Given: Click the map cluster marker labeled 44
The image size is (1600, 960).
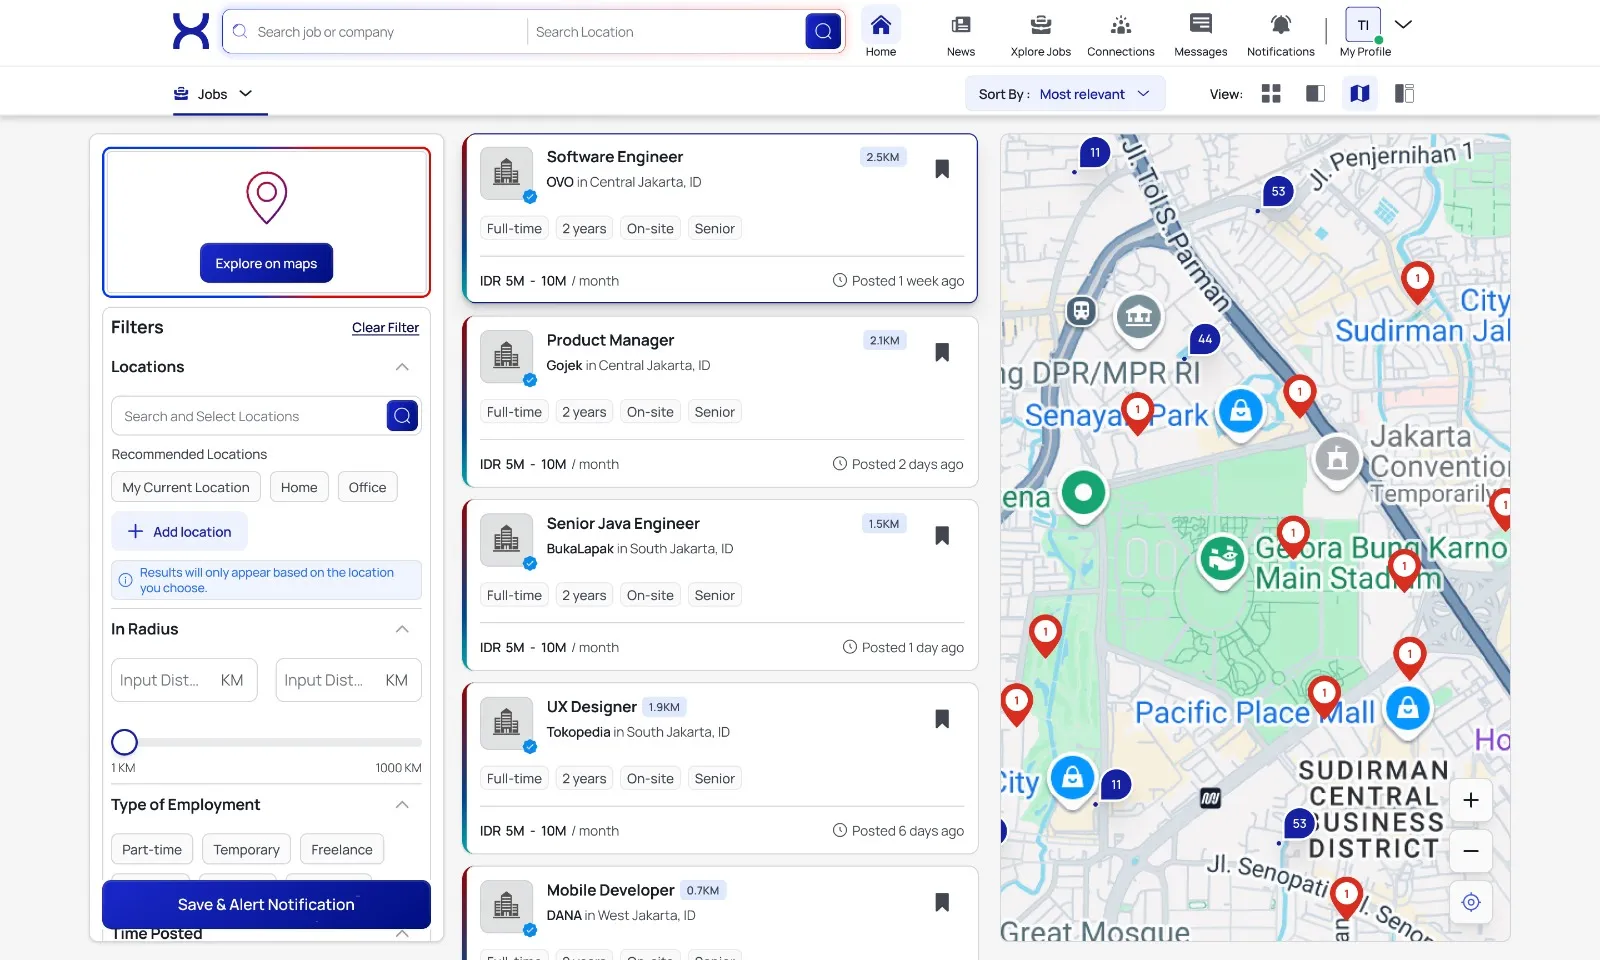Looking at the screenshot, I should pyautogui.click(x=1205, y=339).
